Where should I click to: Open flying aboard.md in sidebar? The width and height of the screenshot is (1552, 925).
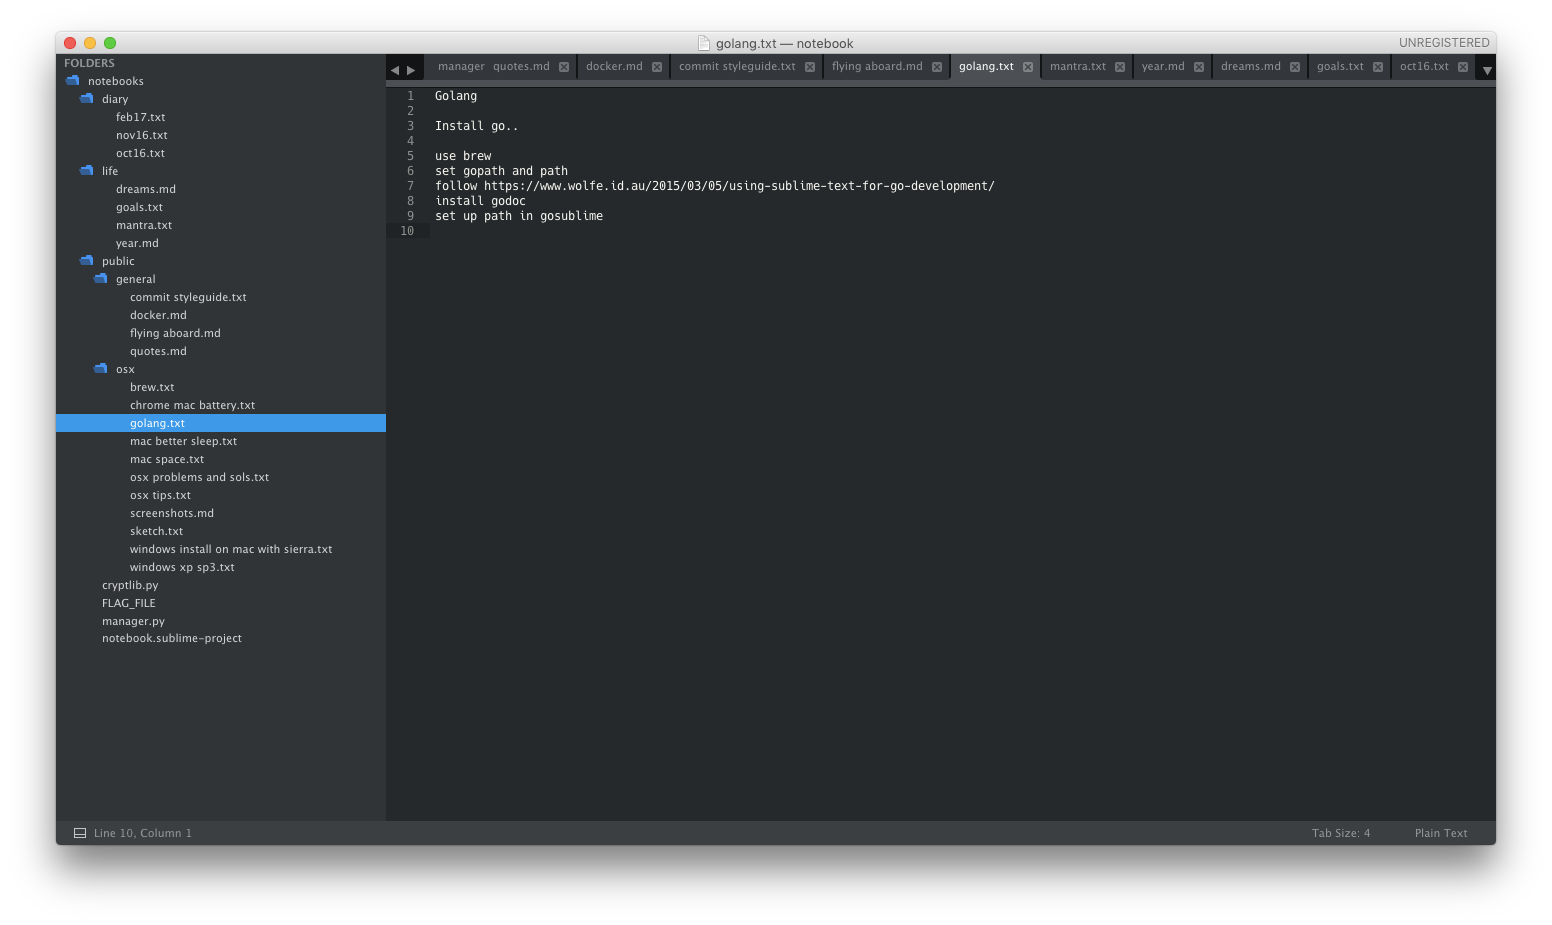pyautogui.click(x=175, y=333)
